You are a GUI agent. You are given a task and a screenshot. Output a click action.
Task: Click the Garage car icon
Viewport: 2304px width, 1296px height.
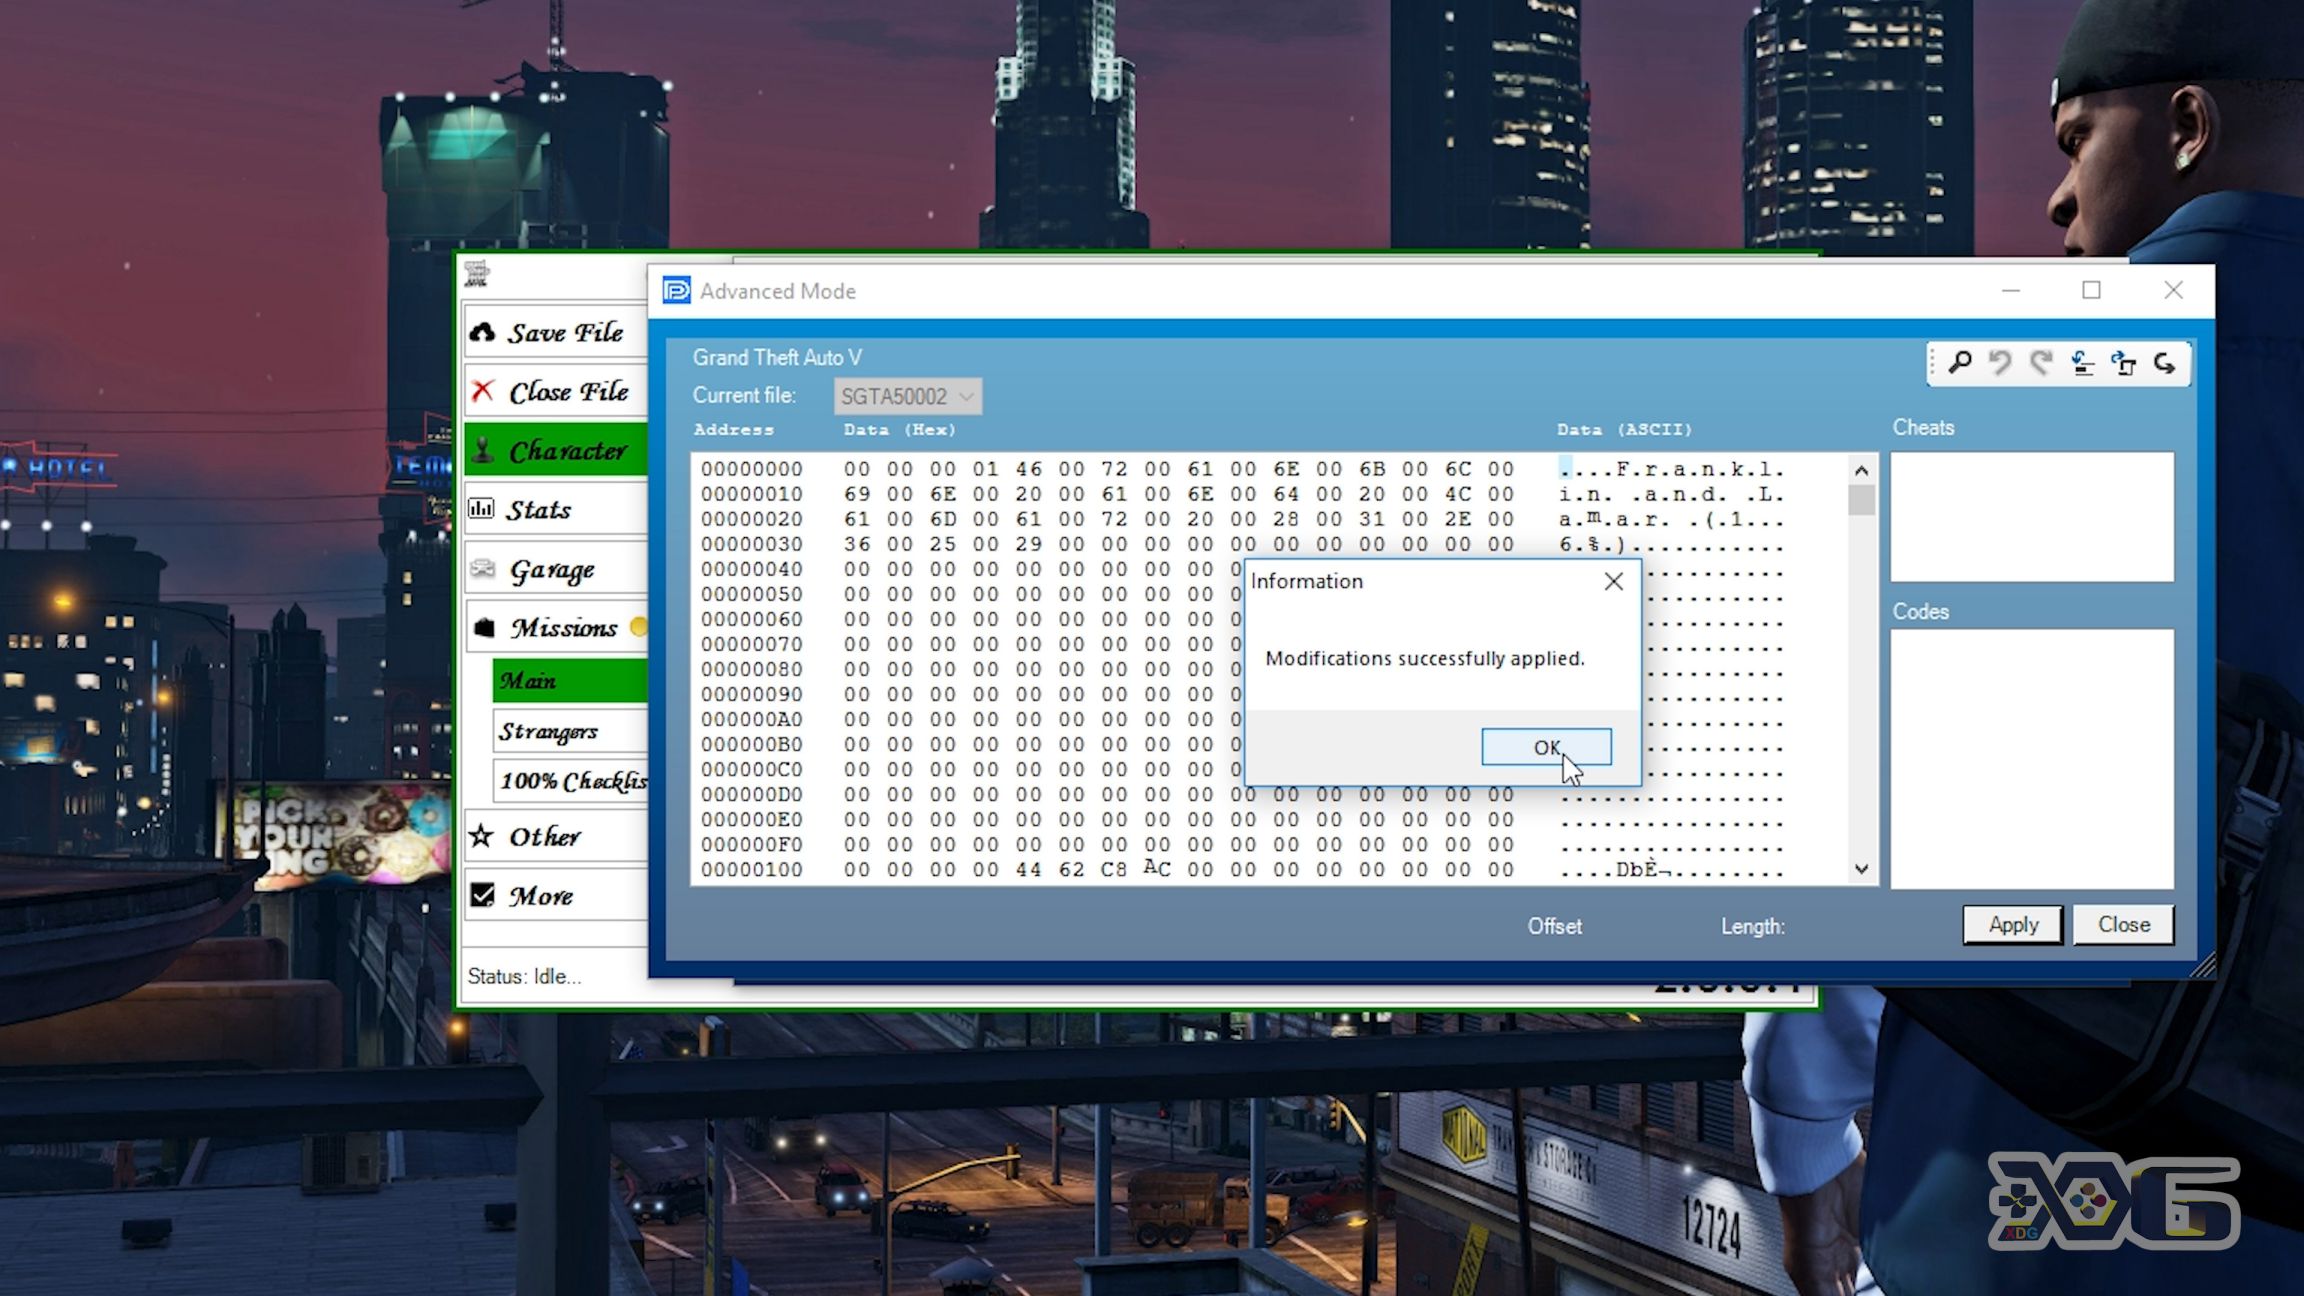pyautogui.click(x=483, y=569)
